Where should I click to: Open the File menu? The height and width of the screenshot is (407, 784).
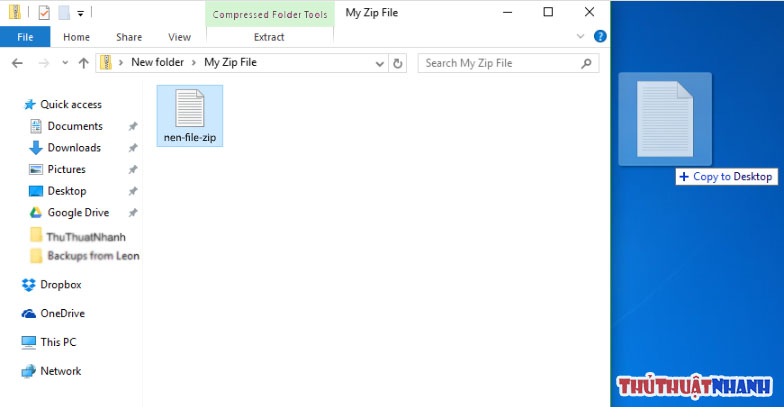[25, 37]
